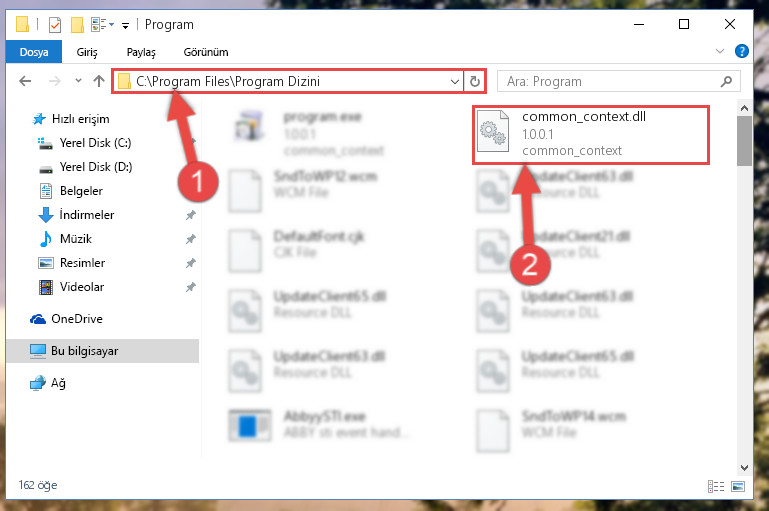Switch to large icons view

tap(738, 486)
